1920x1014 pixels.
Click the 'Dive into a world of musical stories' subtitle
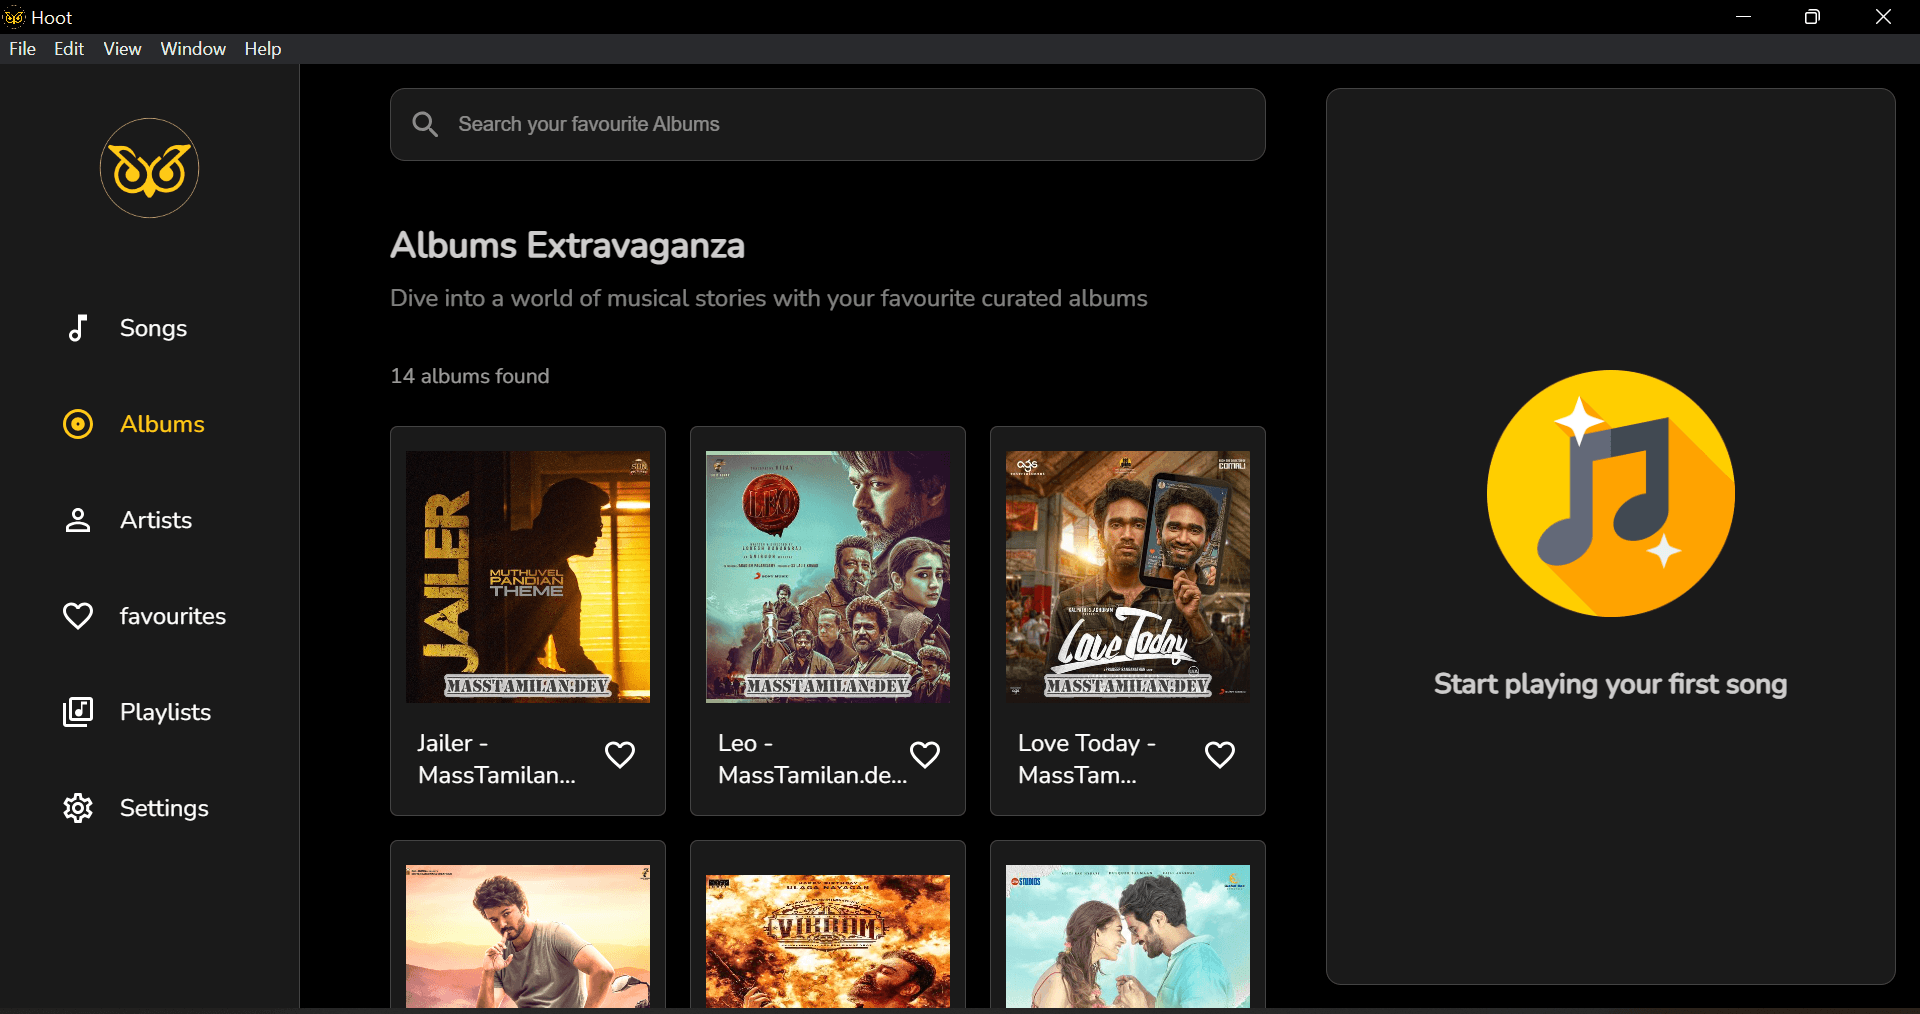click(x=769, y=298)
